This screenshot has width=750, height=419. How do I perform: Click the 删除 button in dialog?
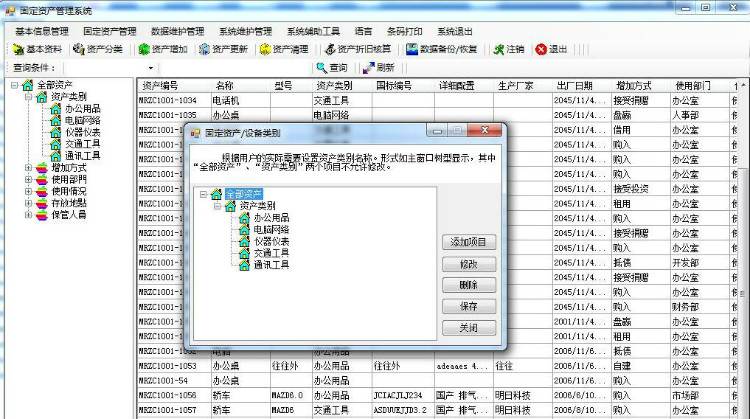click(469, 285)
